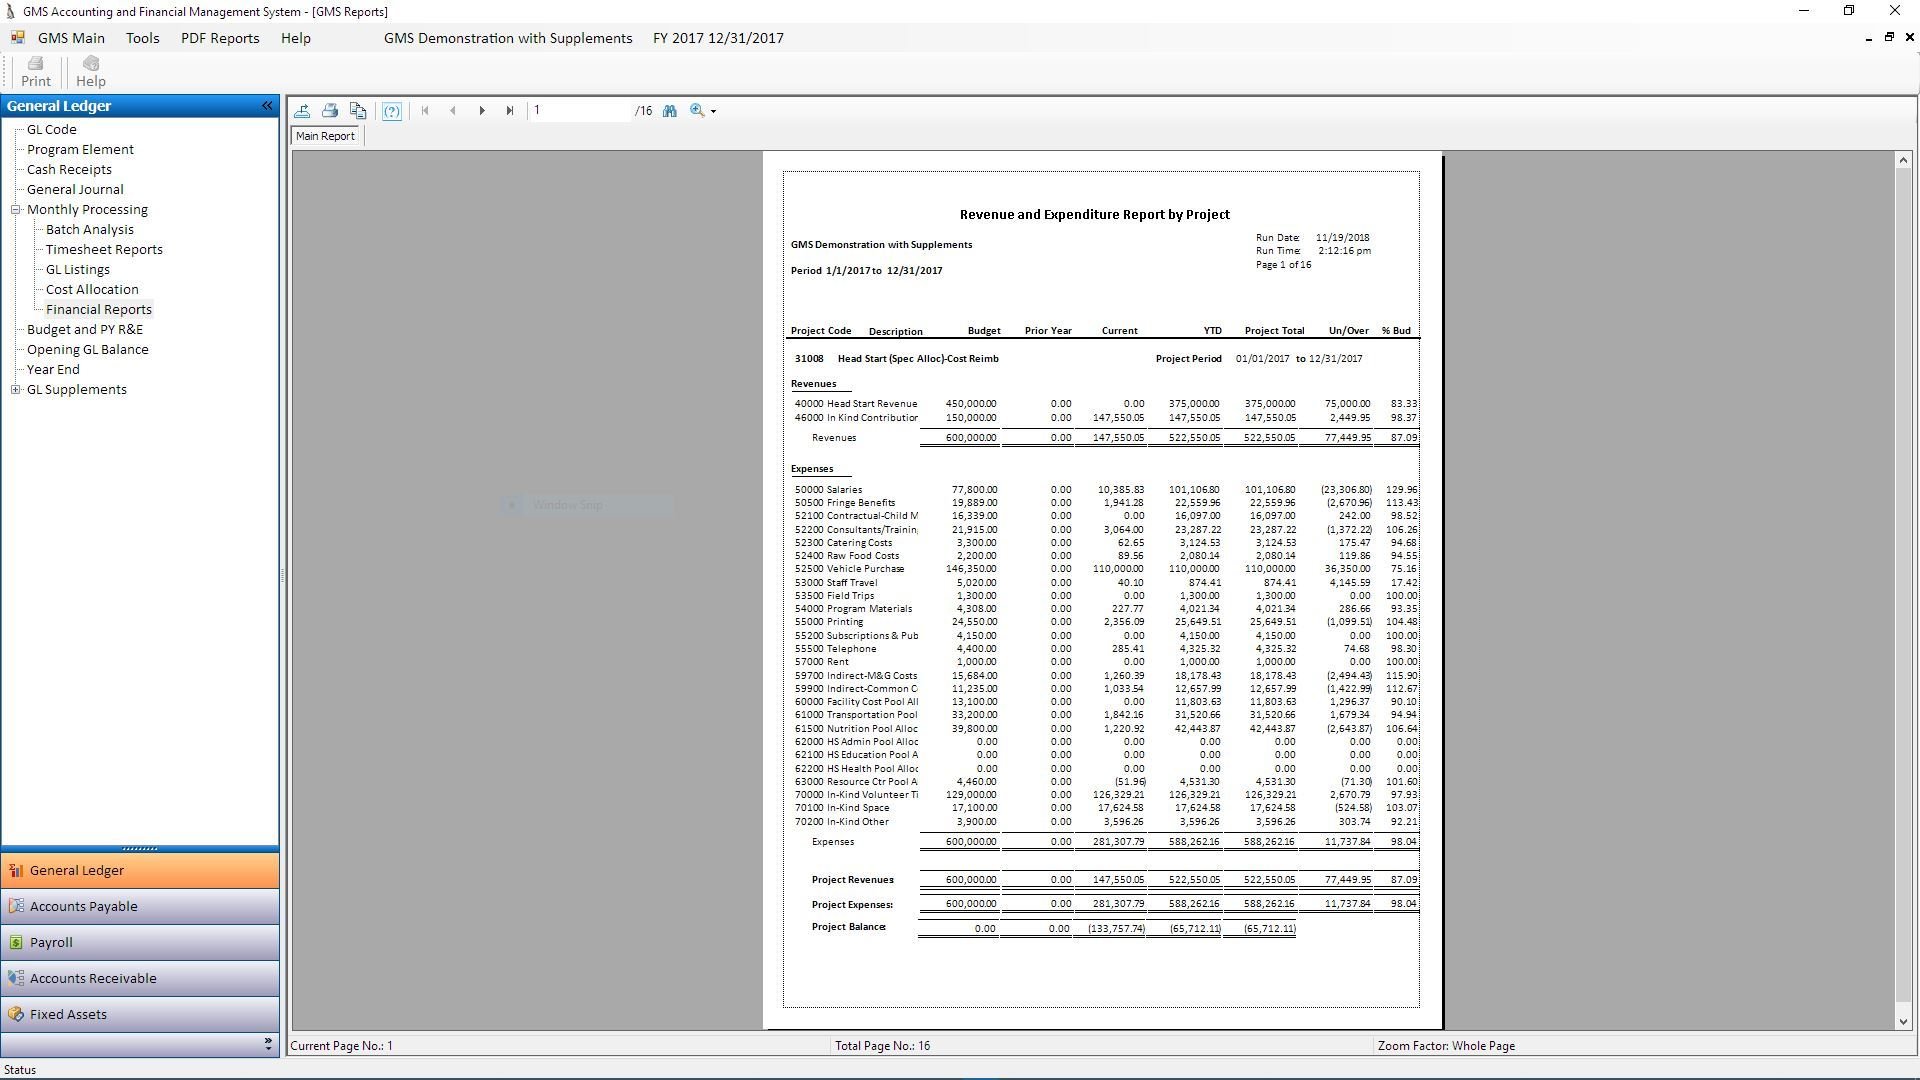The width and height of the screenshot is (1920, 1080).
Task: Select Cost Allocation in the tree
Action: [92, 289]
